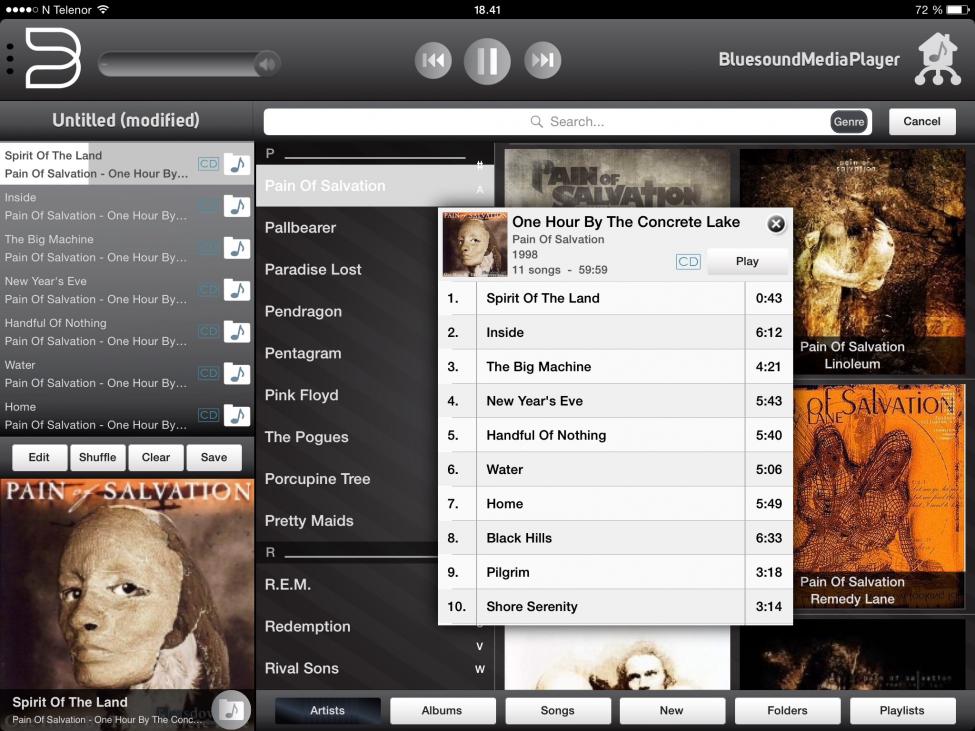This screenshot has width=975, height=731.
Task: Open music note menu for Spirit Of The Land queue row
Action: click(x=237, y=164)
